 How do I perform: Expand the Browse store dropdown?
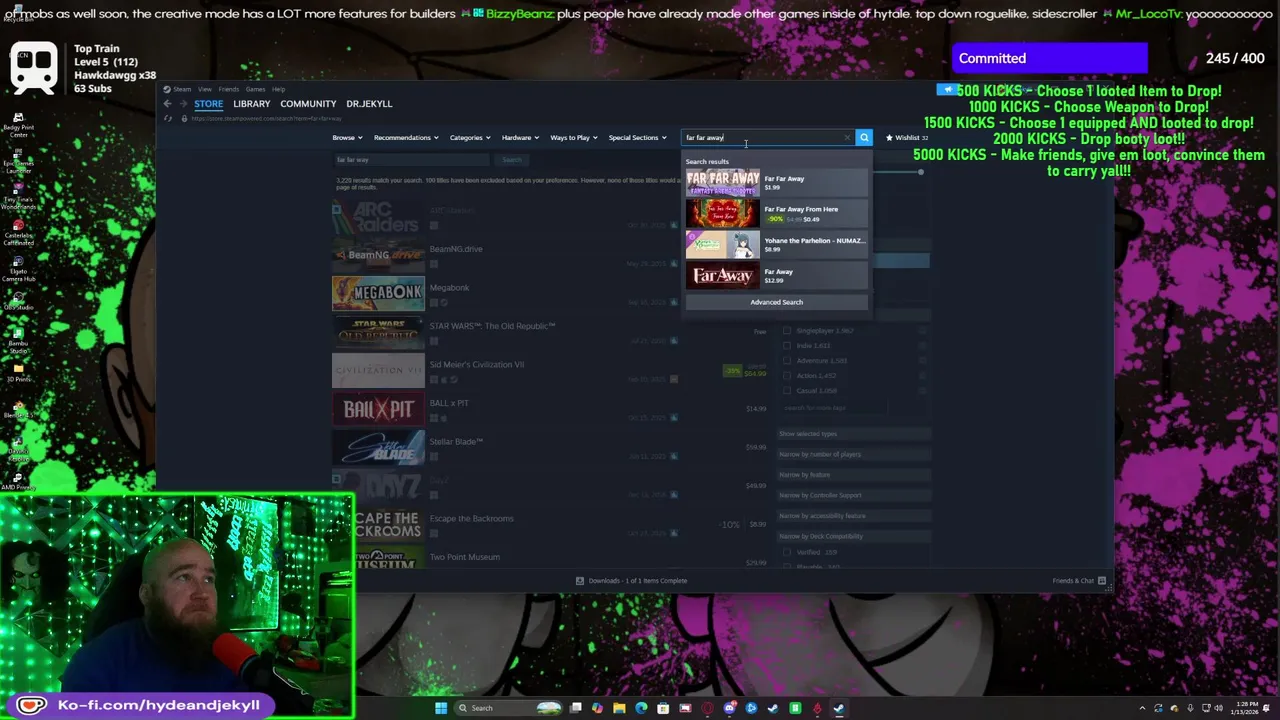point(347,138)
